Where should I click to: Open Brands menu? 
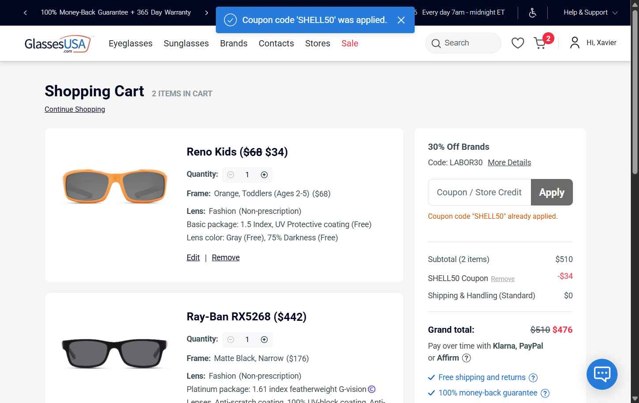pyautogui.click(x=234, y=43)
